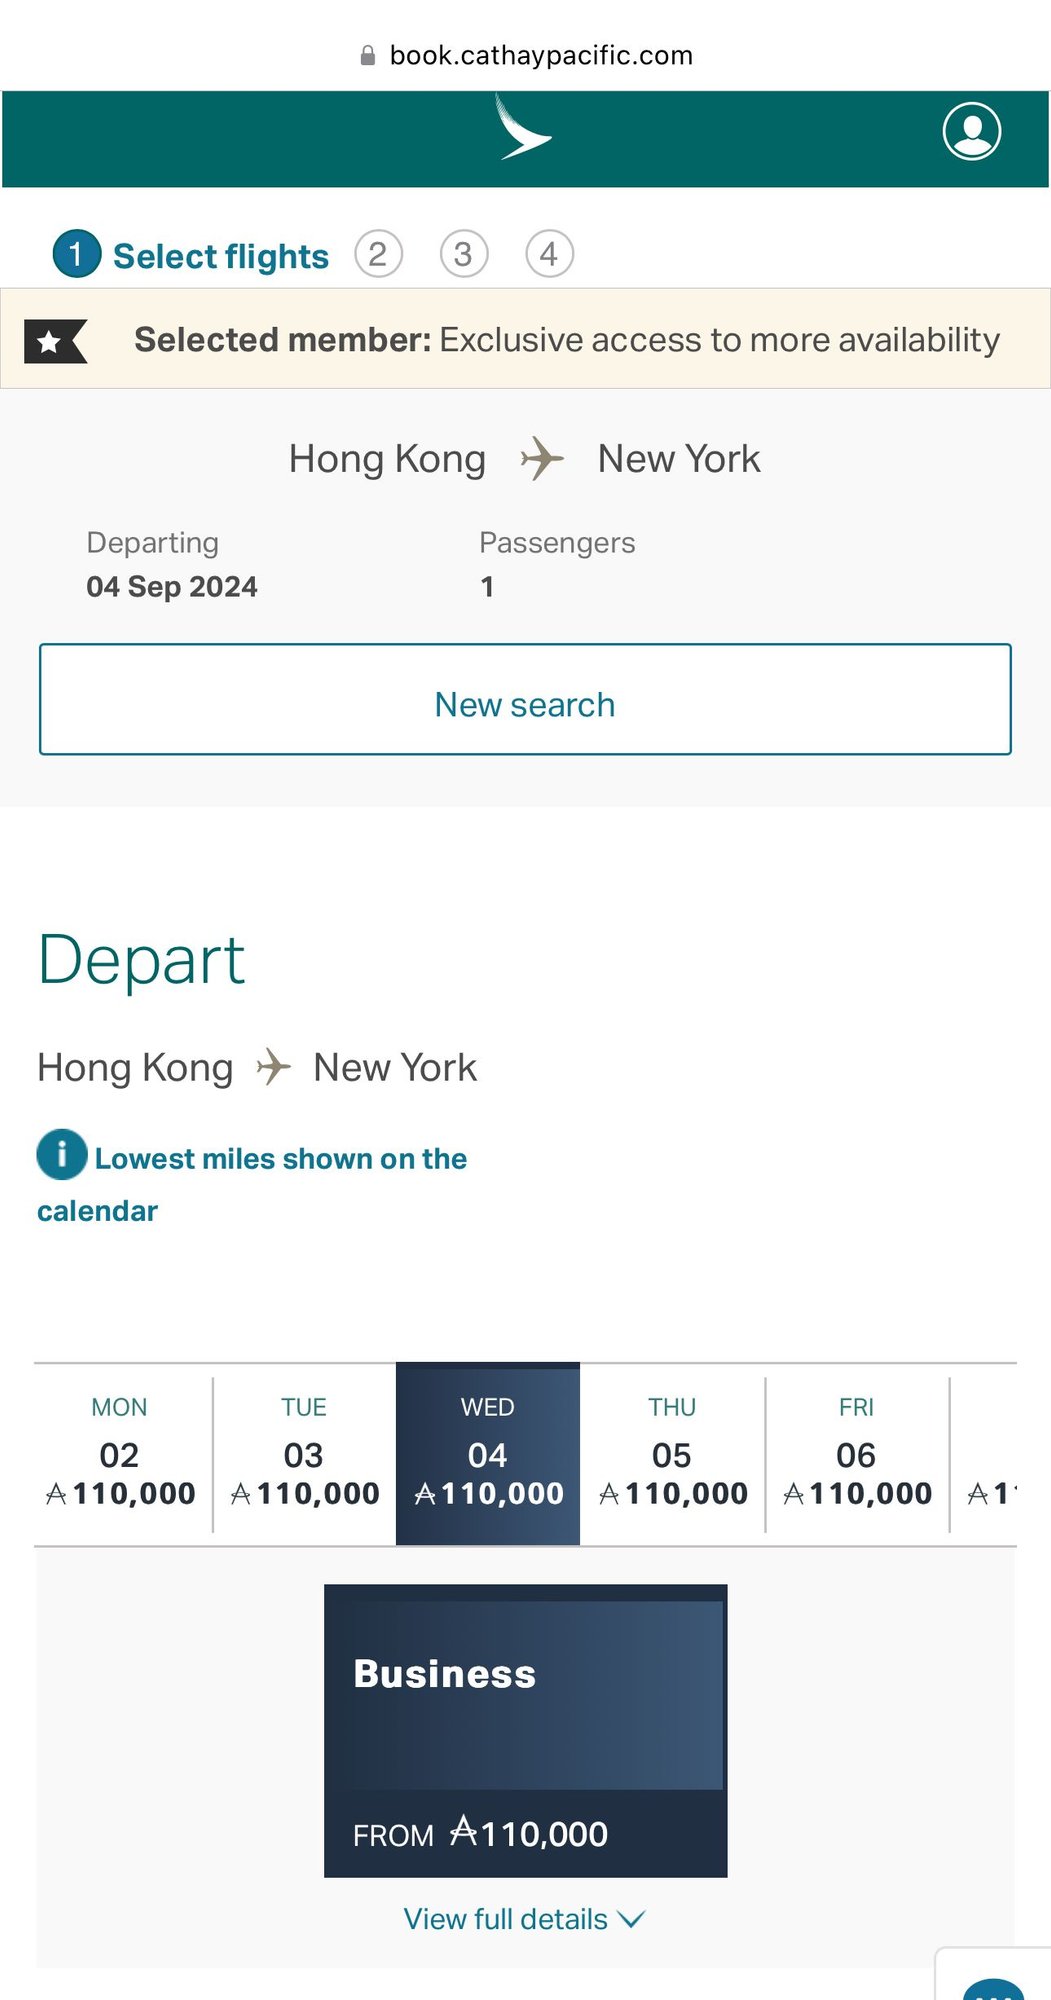Select Tuesday 03 on the date calendar
1051x2000 pixels.
(x=302, y=1450)
